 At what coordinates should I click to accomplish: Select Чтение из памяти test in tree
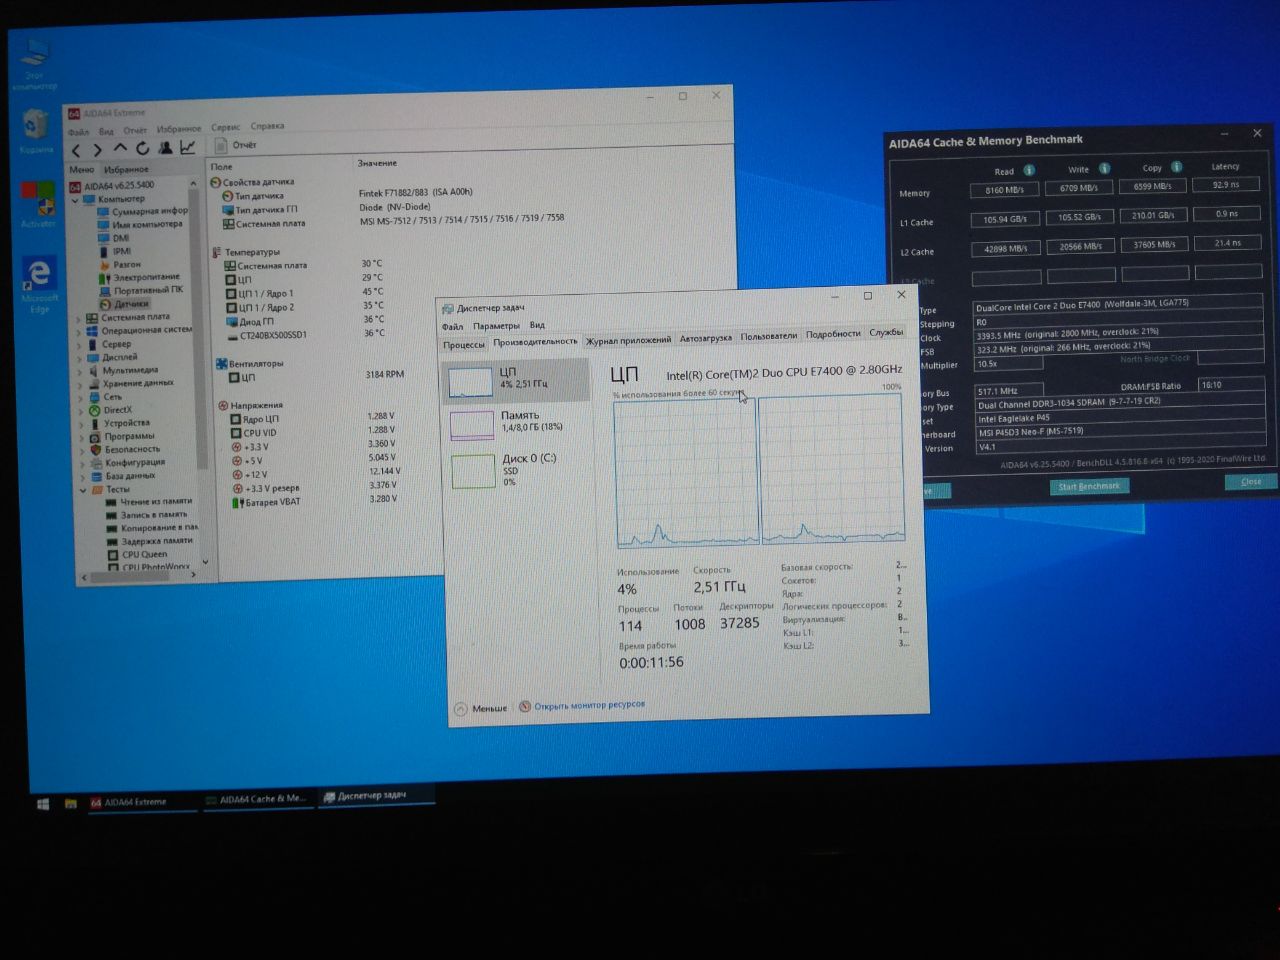[149, 501]
